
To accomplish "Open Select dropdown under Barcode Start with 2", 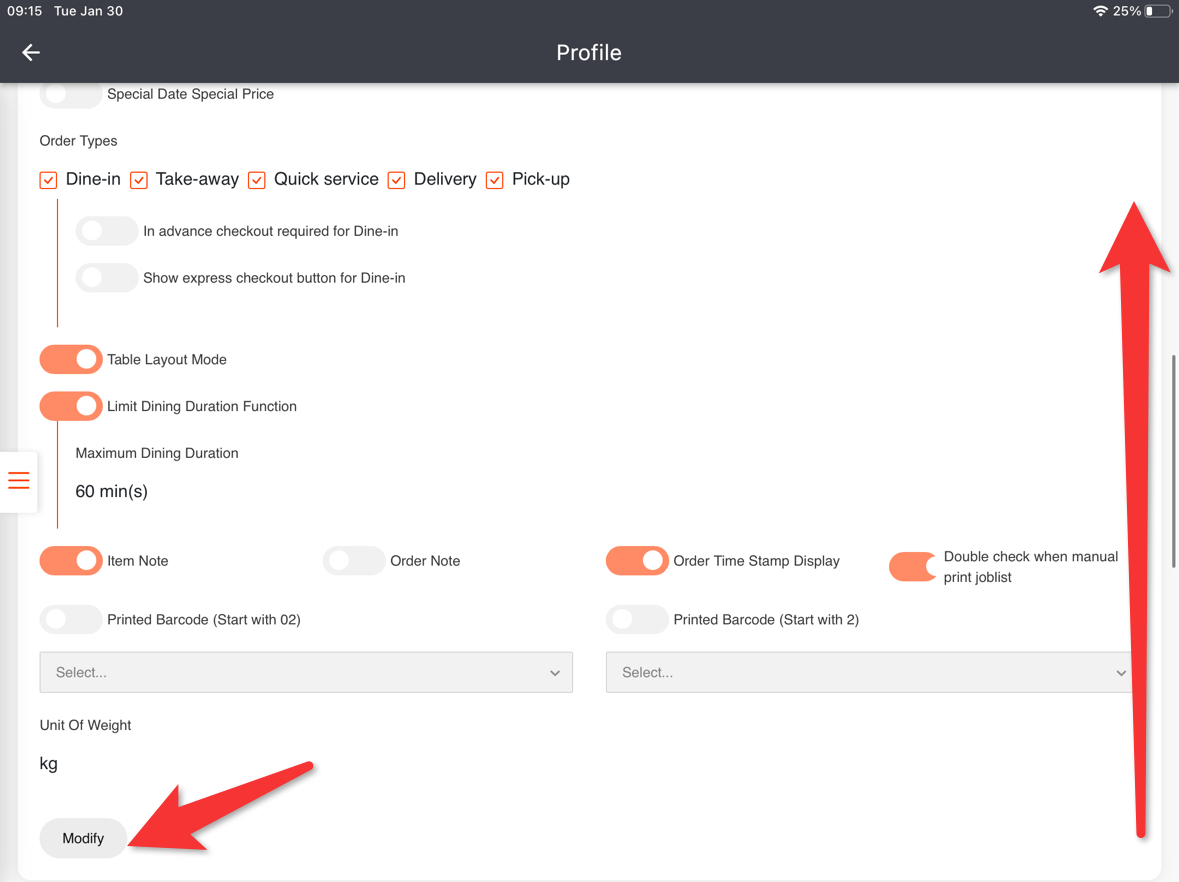I will point(868,672).
